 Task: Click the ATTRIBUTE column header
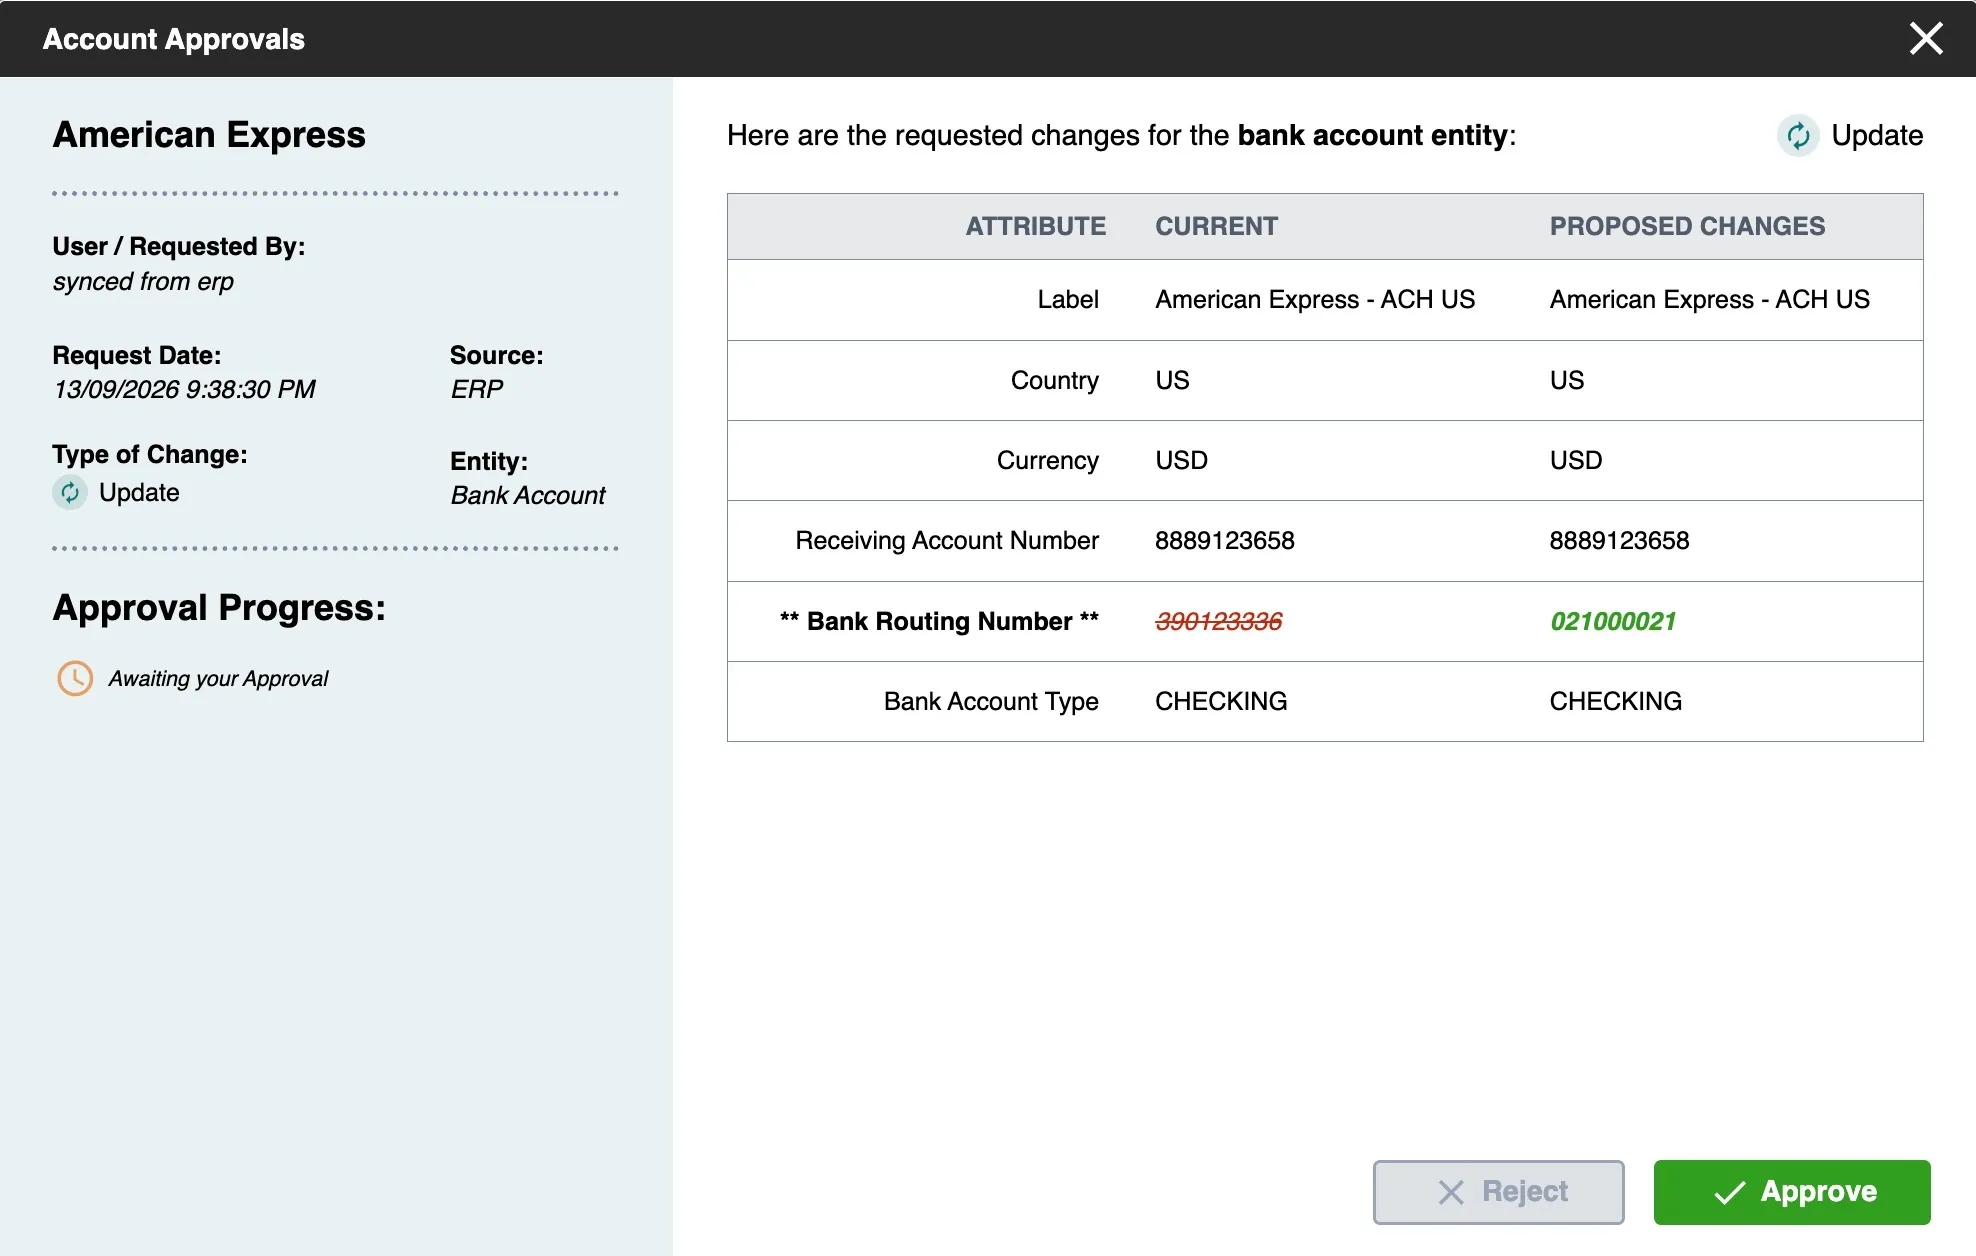[1035, 226]
